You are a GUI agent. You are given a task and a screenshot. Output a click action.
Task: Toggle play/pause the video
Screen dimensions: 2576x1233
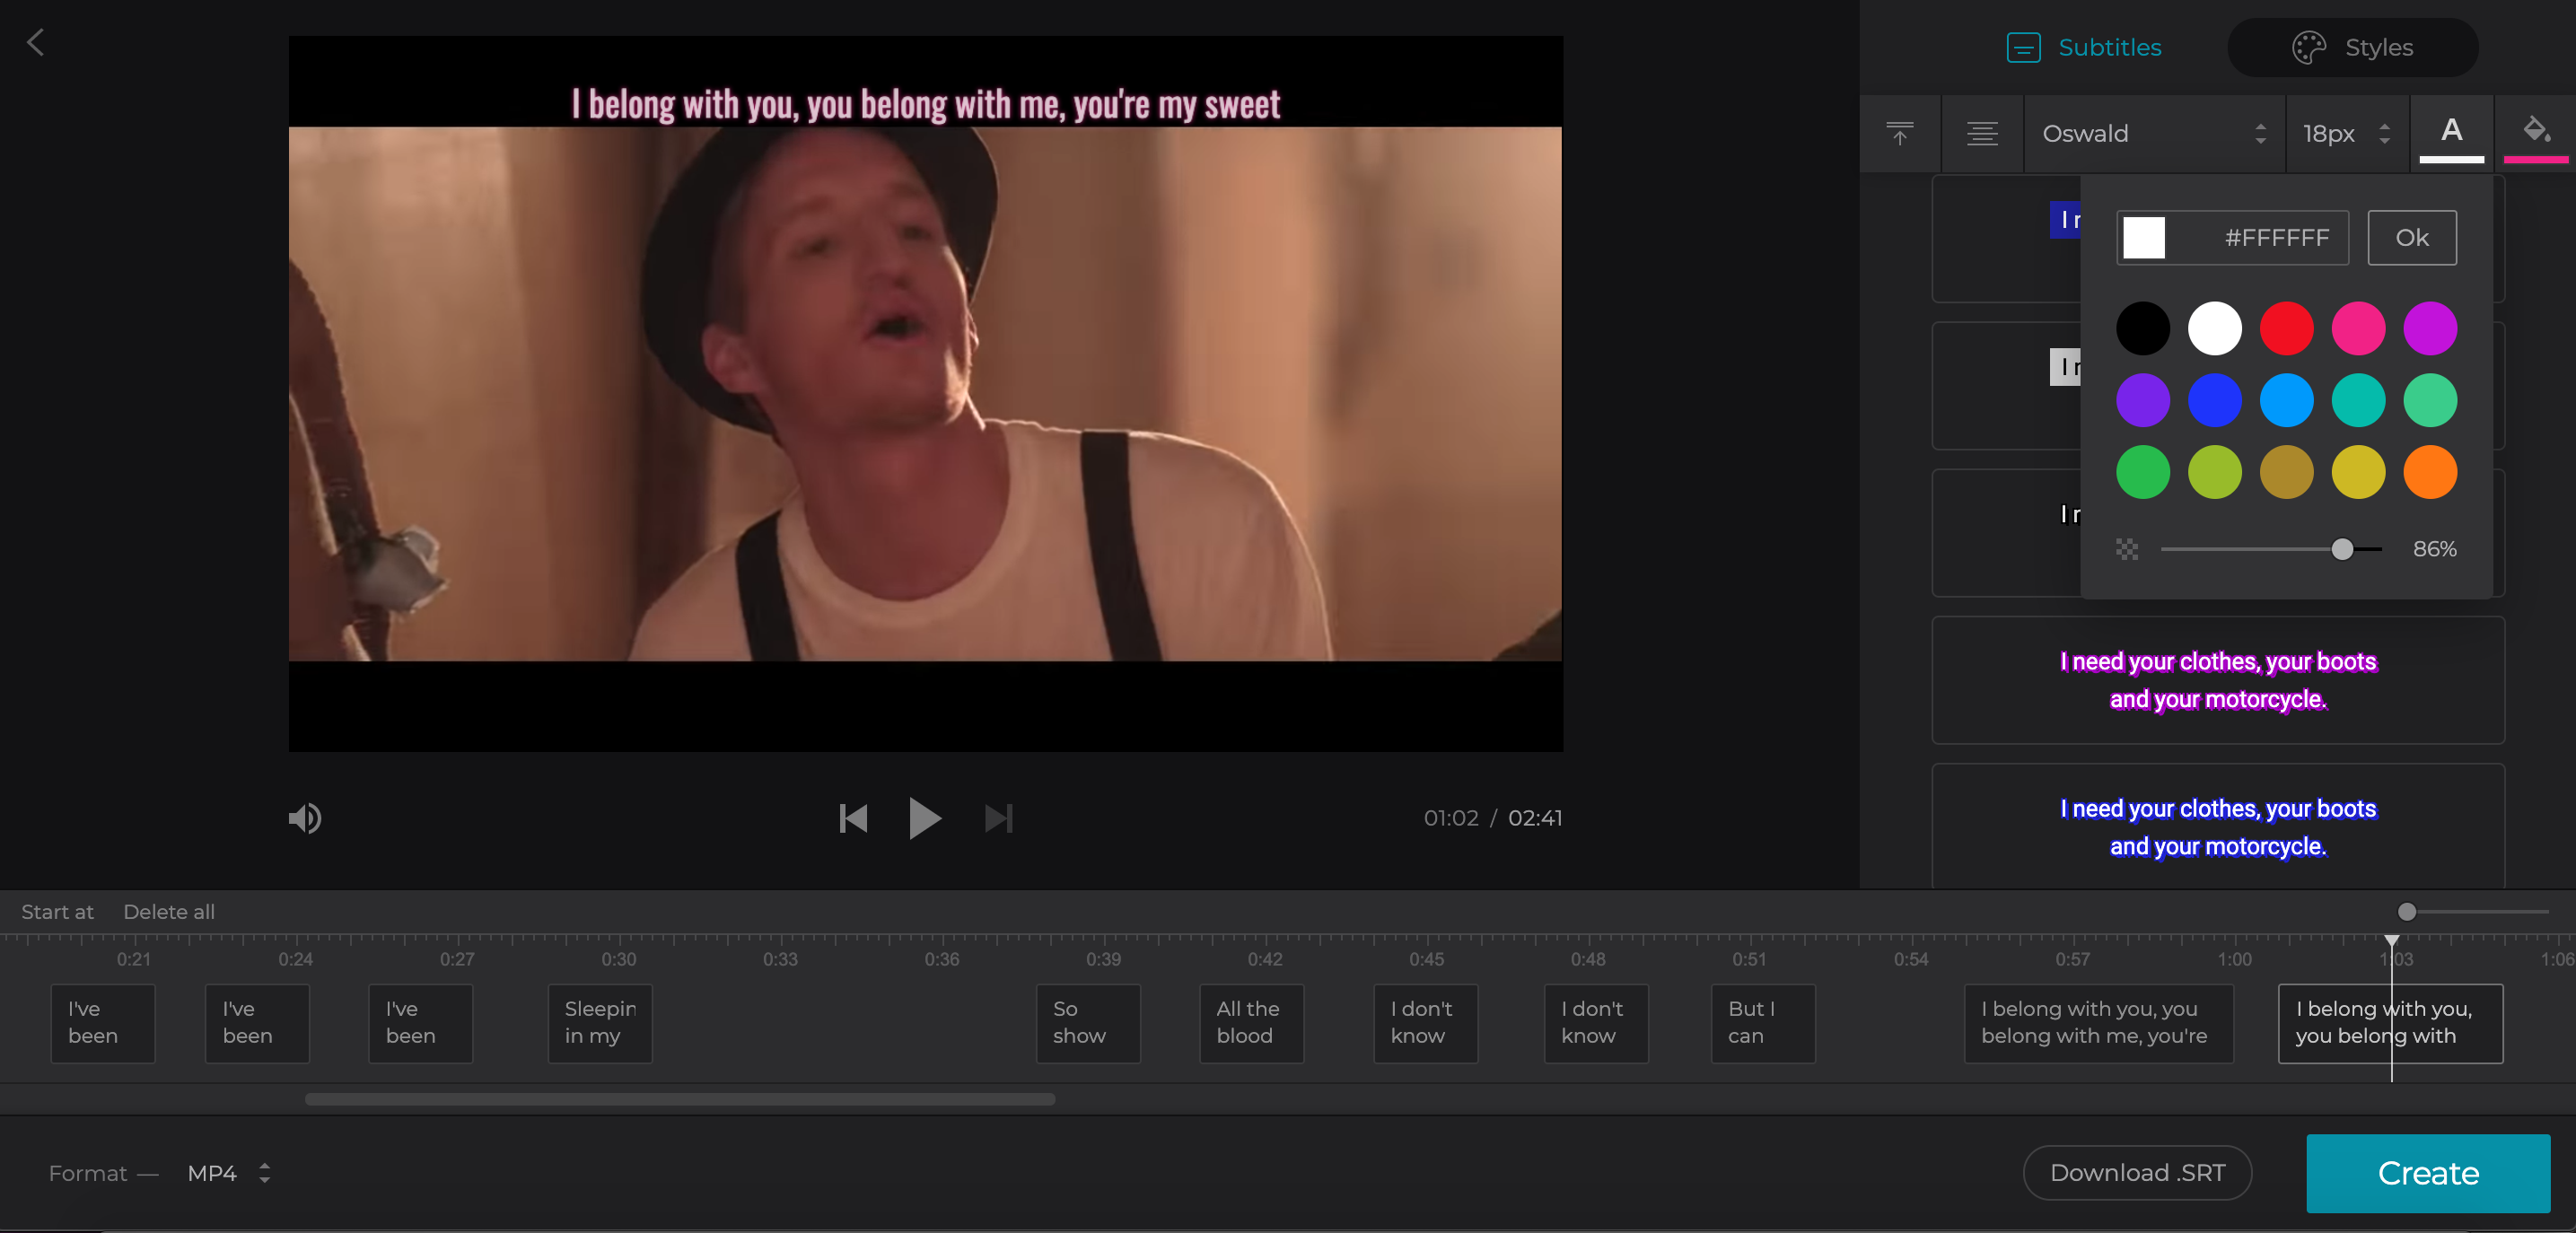(924, 818)
